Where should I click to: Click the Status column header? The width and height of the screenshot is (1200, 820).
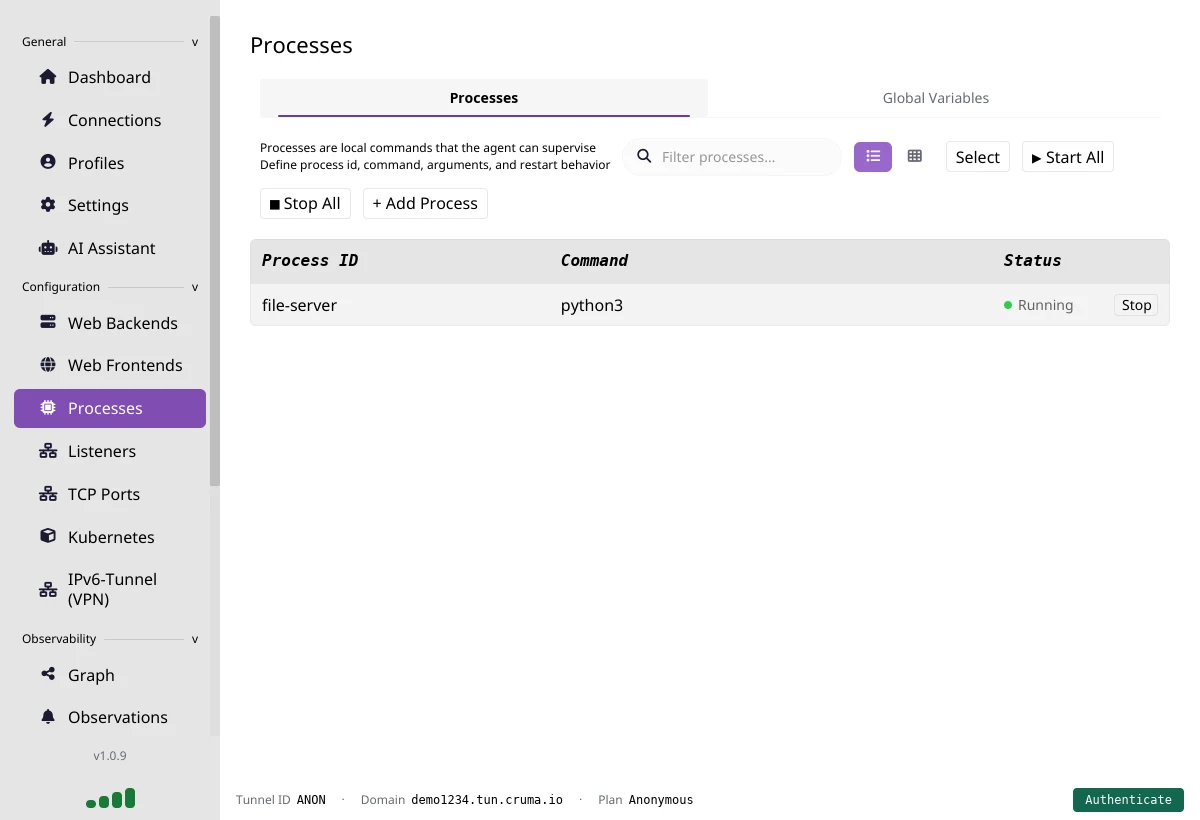pyautogui.click(x=1032, y=260)
